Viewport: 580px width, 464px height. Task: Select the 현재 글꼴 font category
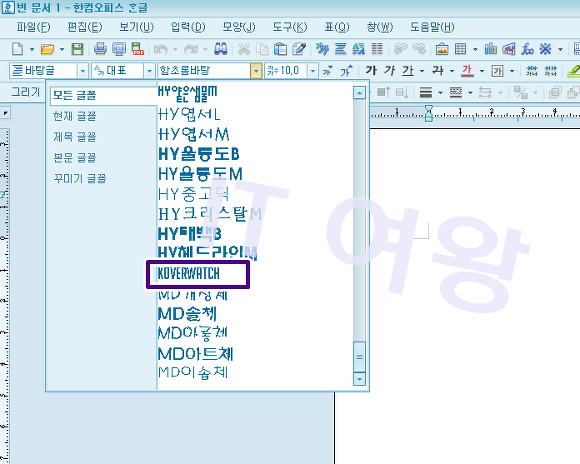point(75,116)
